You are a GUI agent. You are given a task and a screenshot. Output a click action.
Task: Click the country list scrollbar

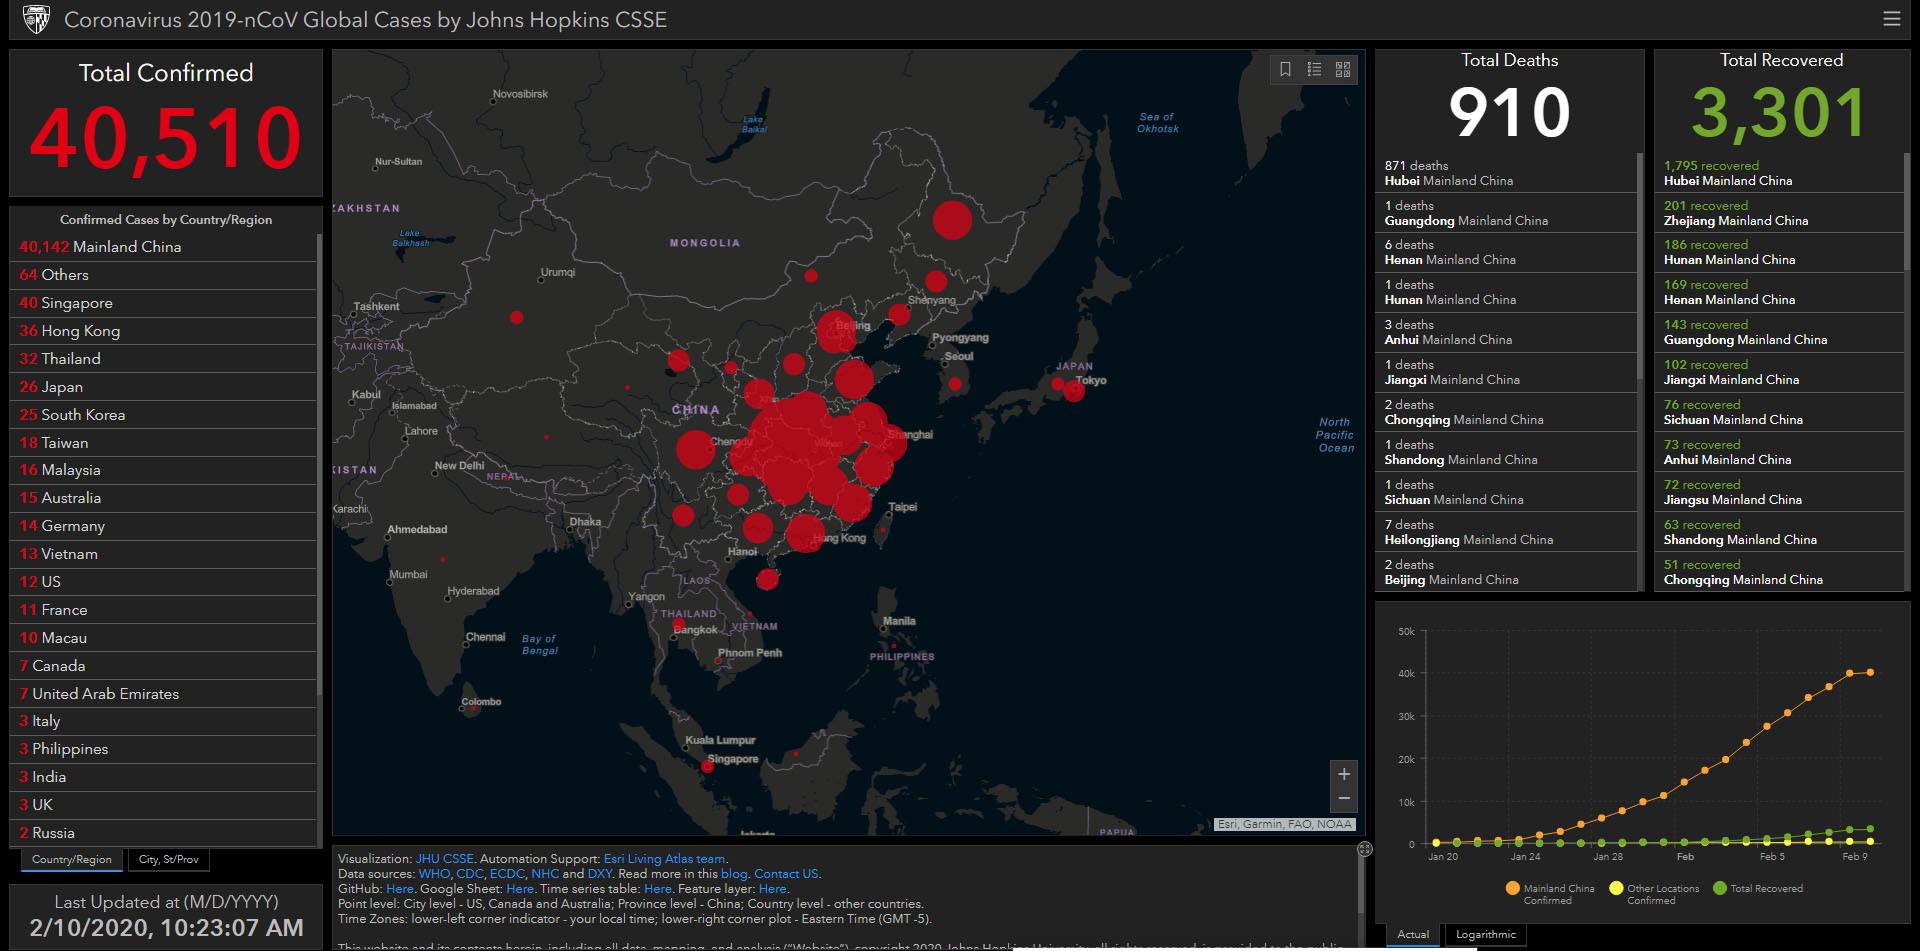(319, 465)
